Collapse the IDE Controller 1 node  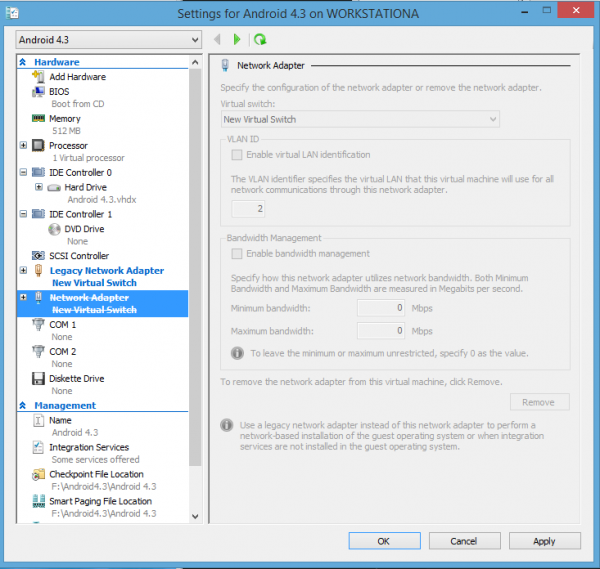[23, 214]
